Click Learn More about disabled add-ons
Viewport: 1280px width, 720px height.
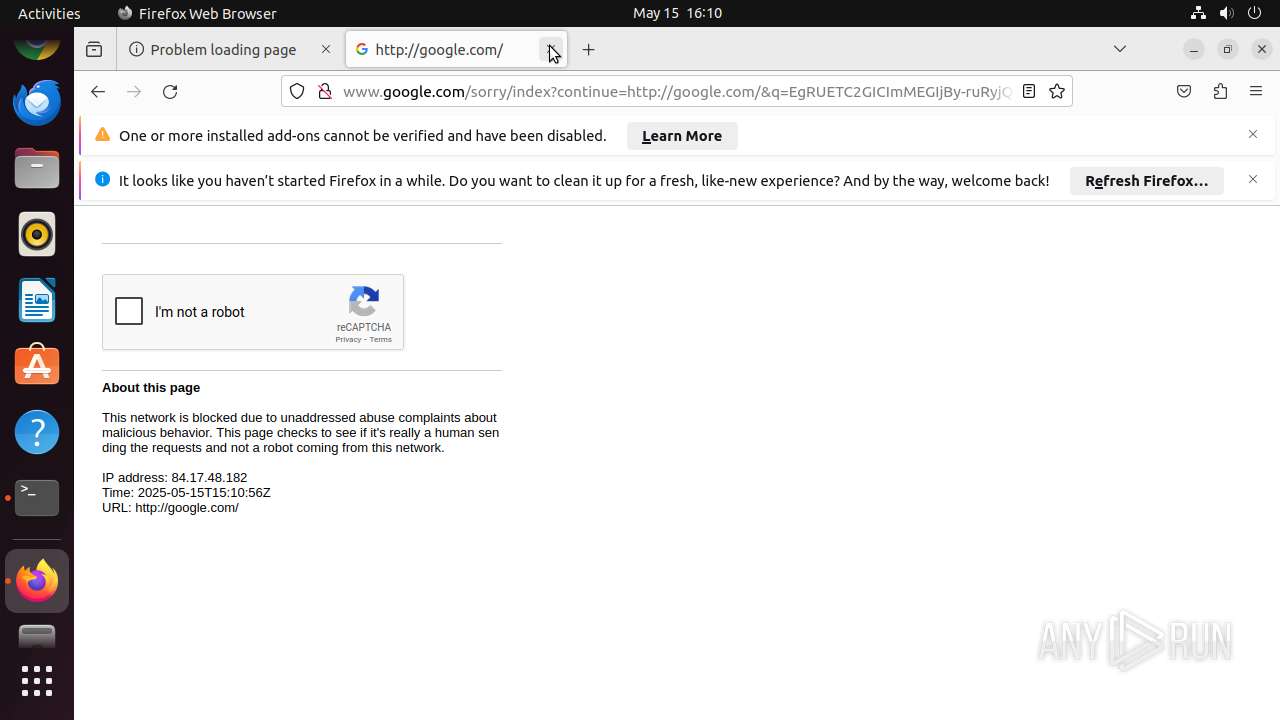(682, 136)
